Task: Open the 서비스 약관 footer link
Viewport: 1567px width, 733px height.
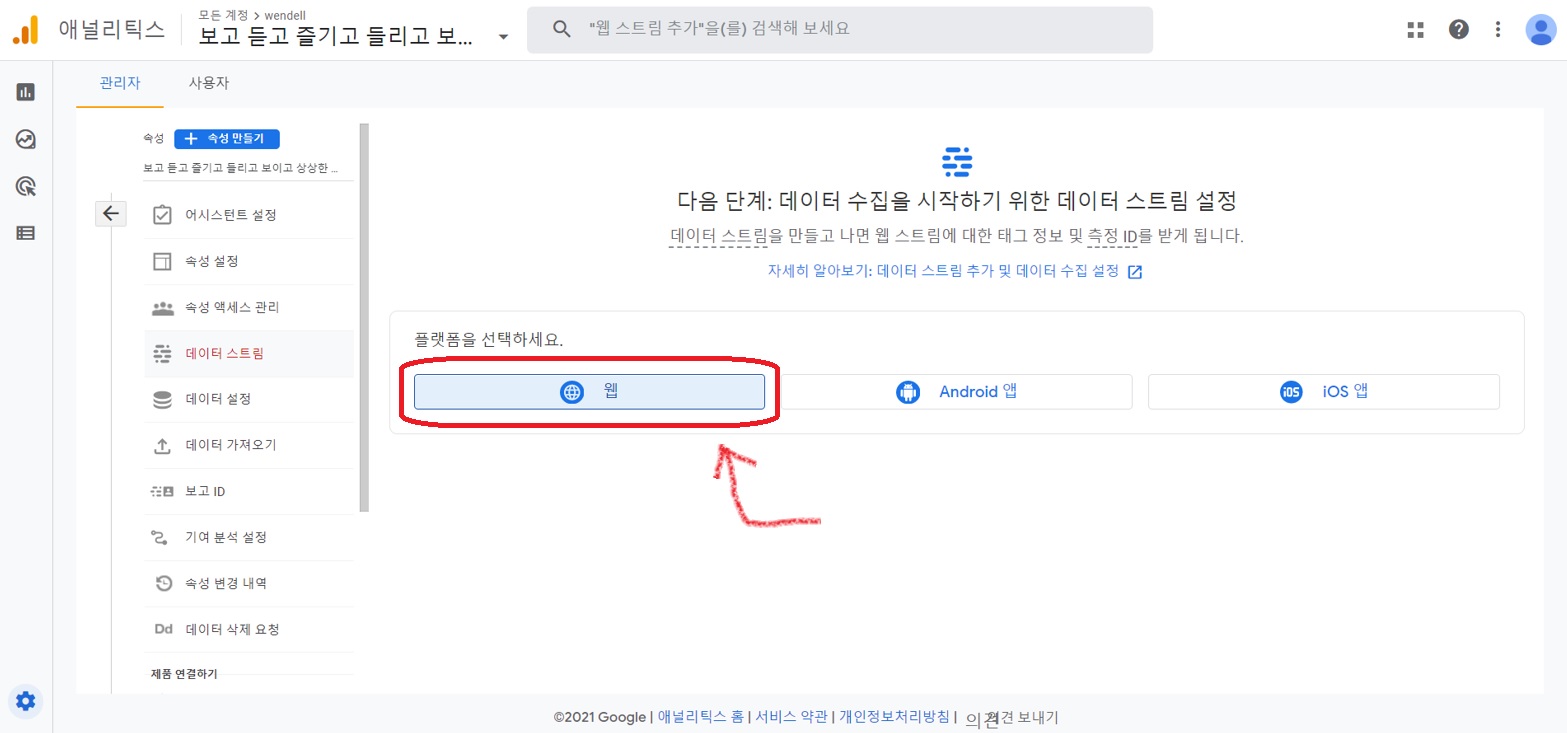Action: coord(792,717)
